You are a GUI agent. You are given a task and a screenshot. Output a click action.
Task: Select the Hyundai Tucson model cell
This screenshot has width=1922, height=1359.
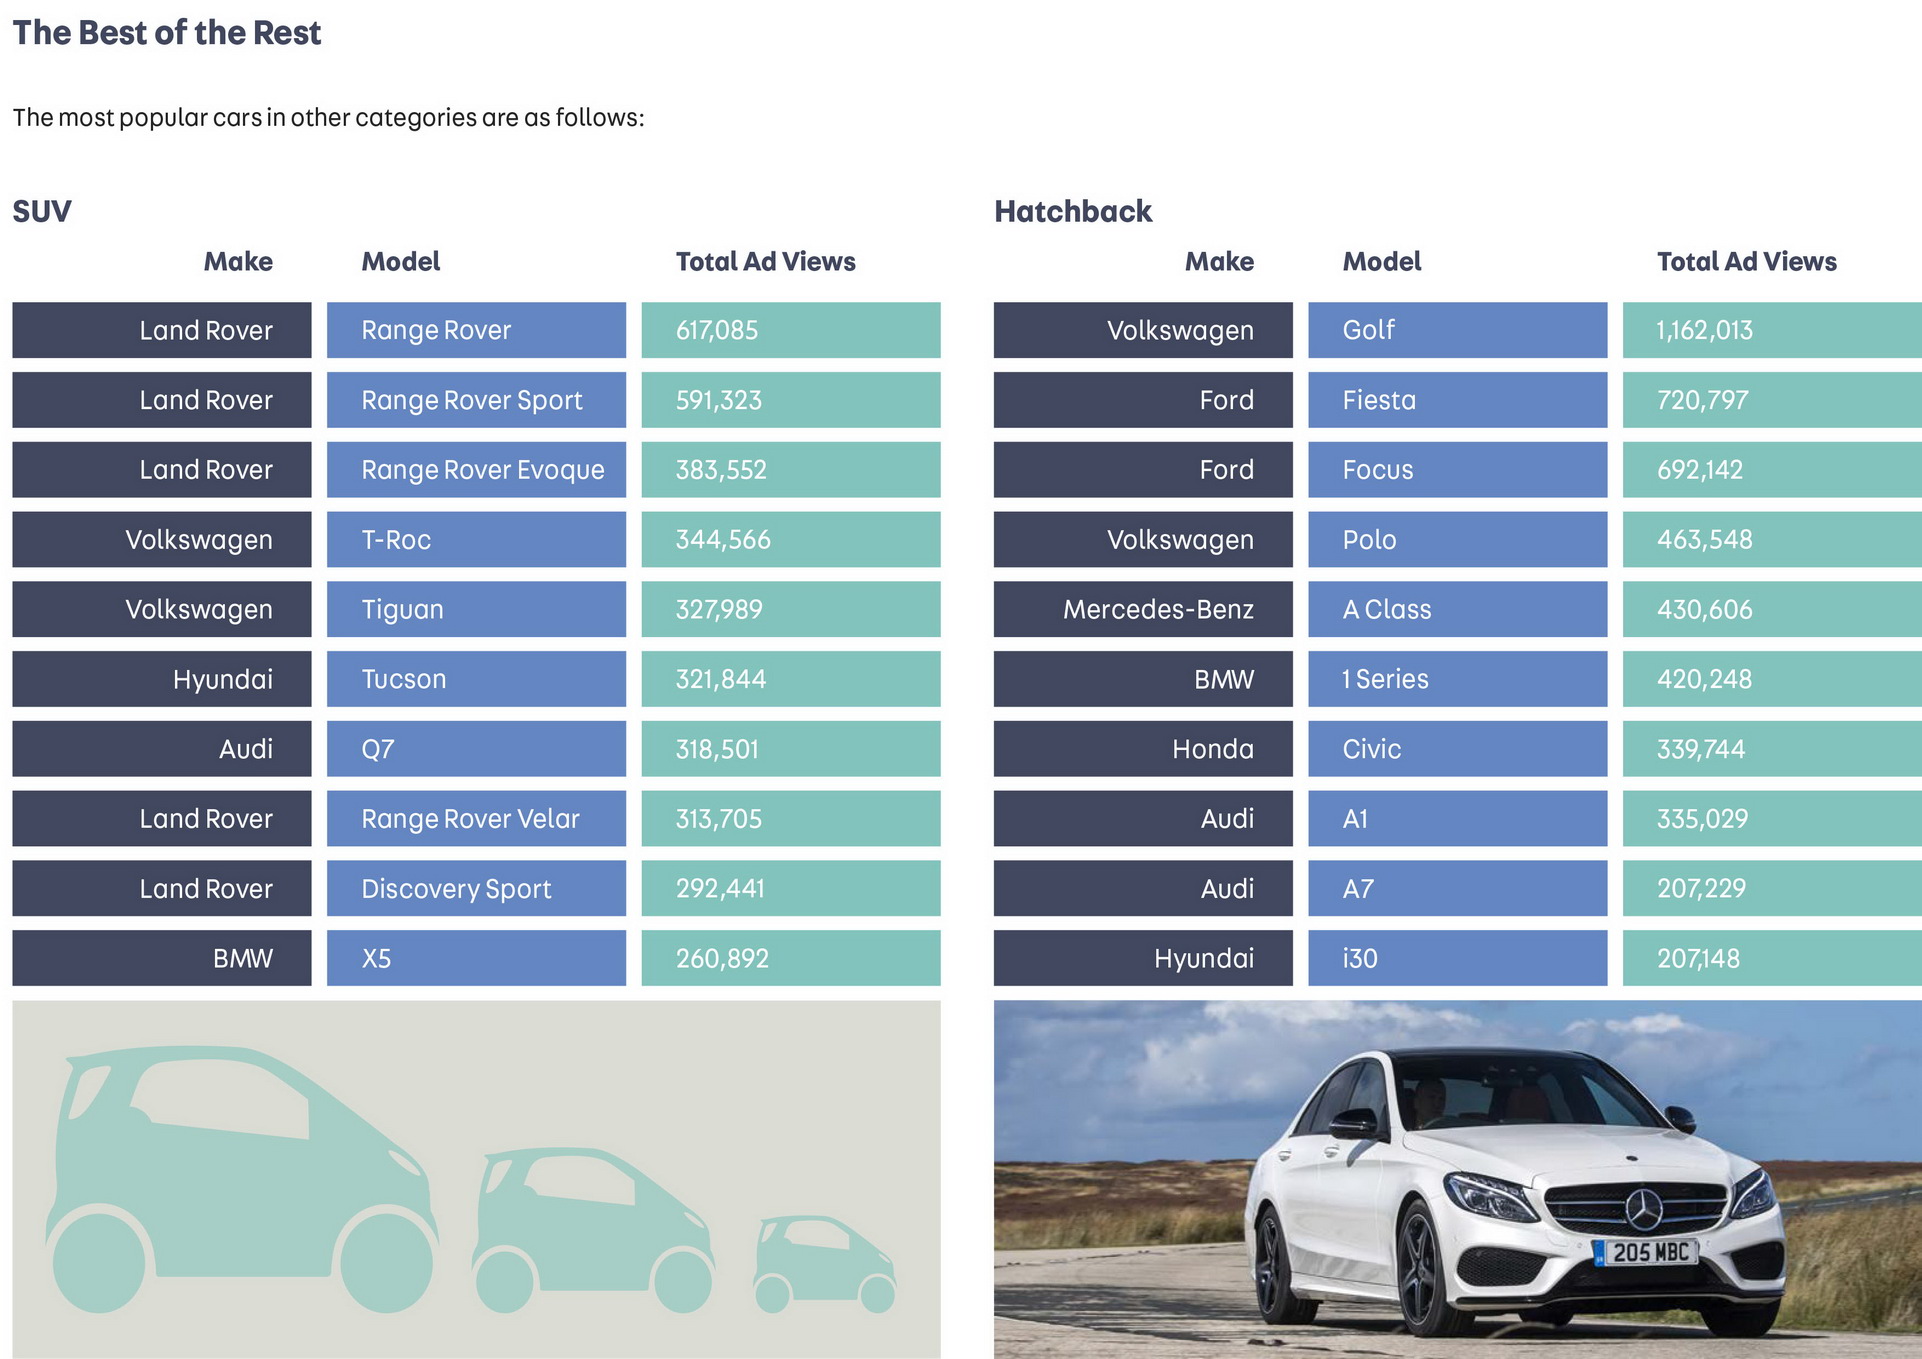pos(476,679)
